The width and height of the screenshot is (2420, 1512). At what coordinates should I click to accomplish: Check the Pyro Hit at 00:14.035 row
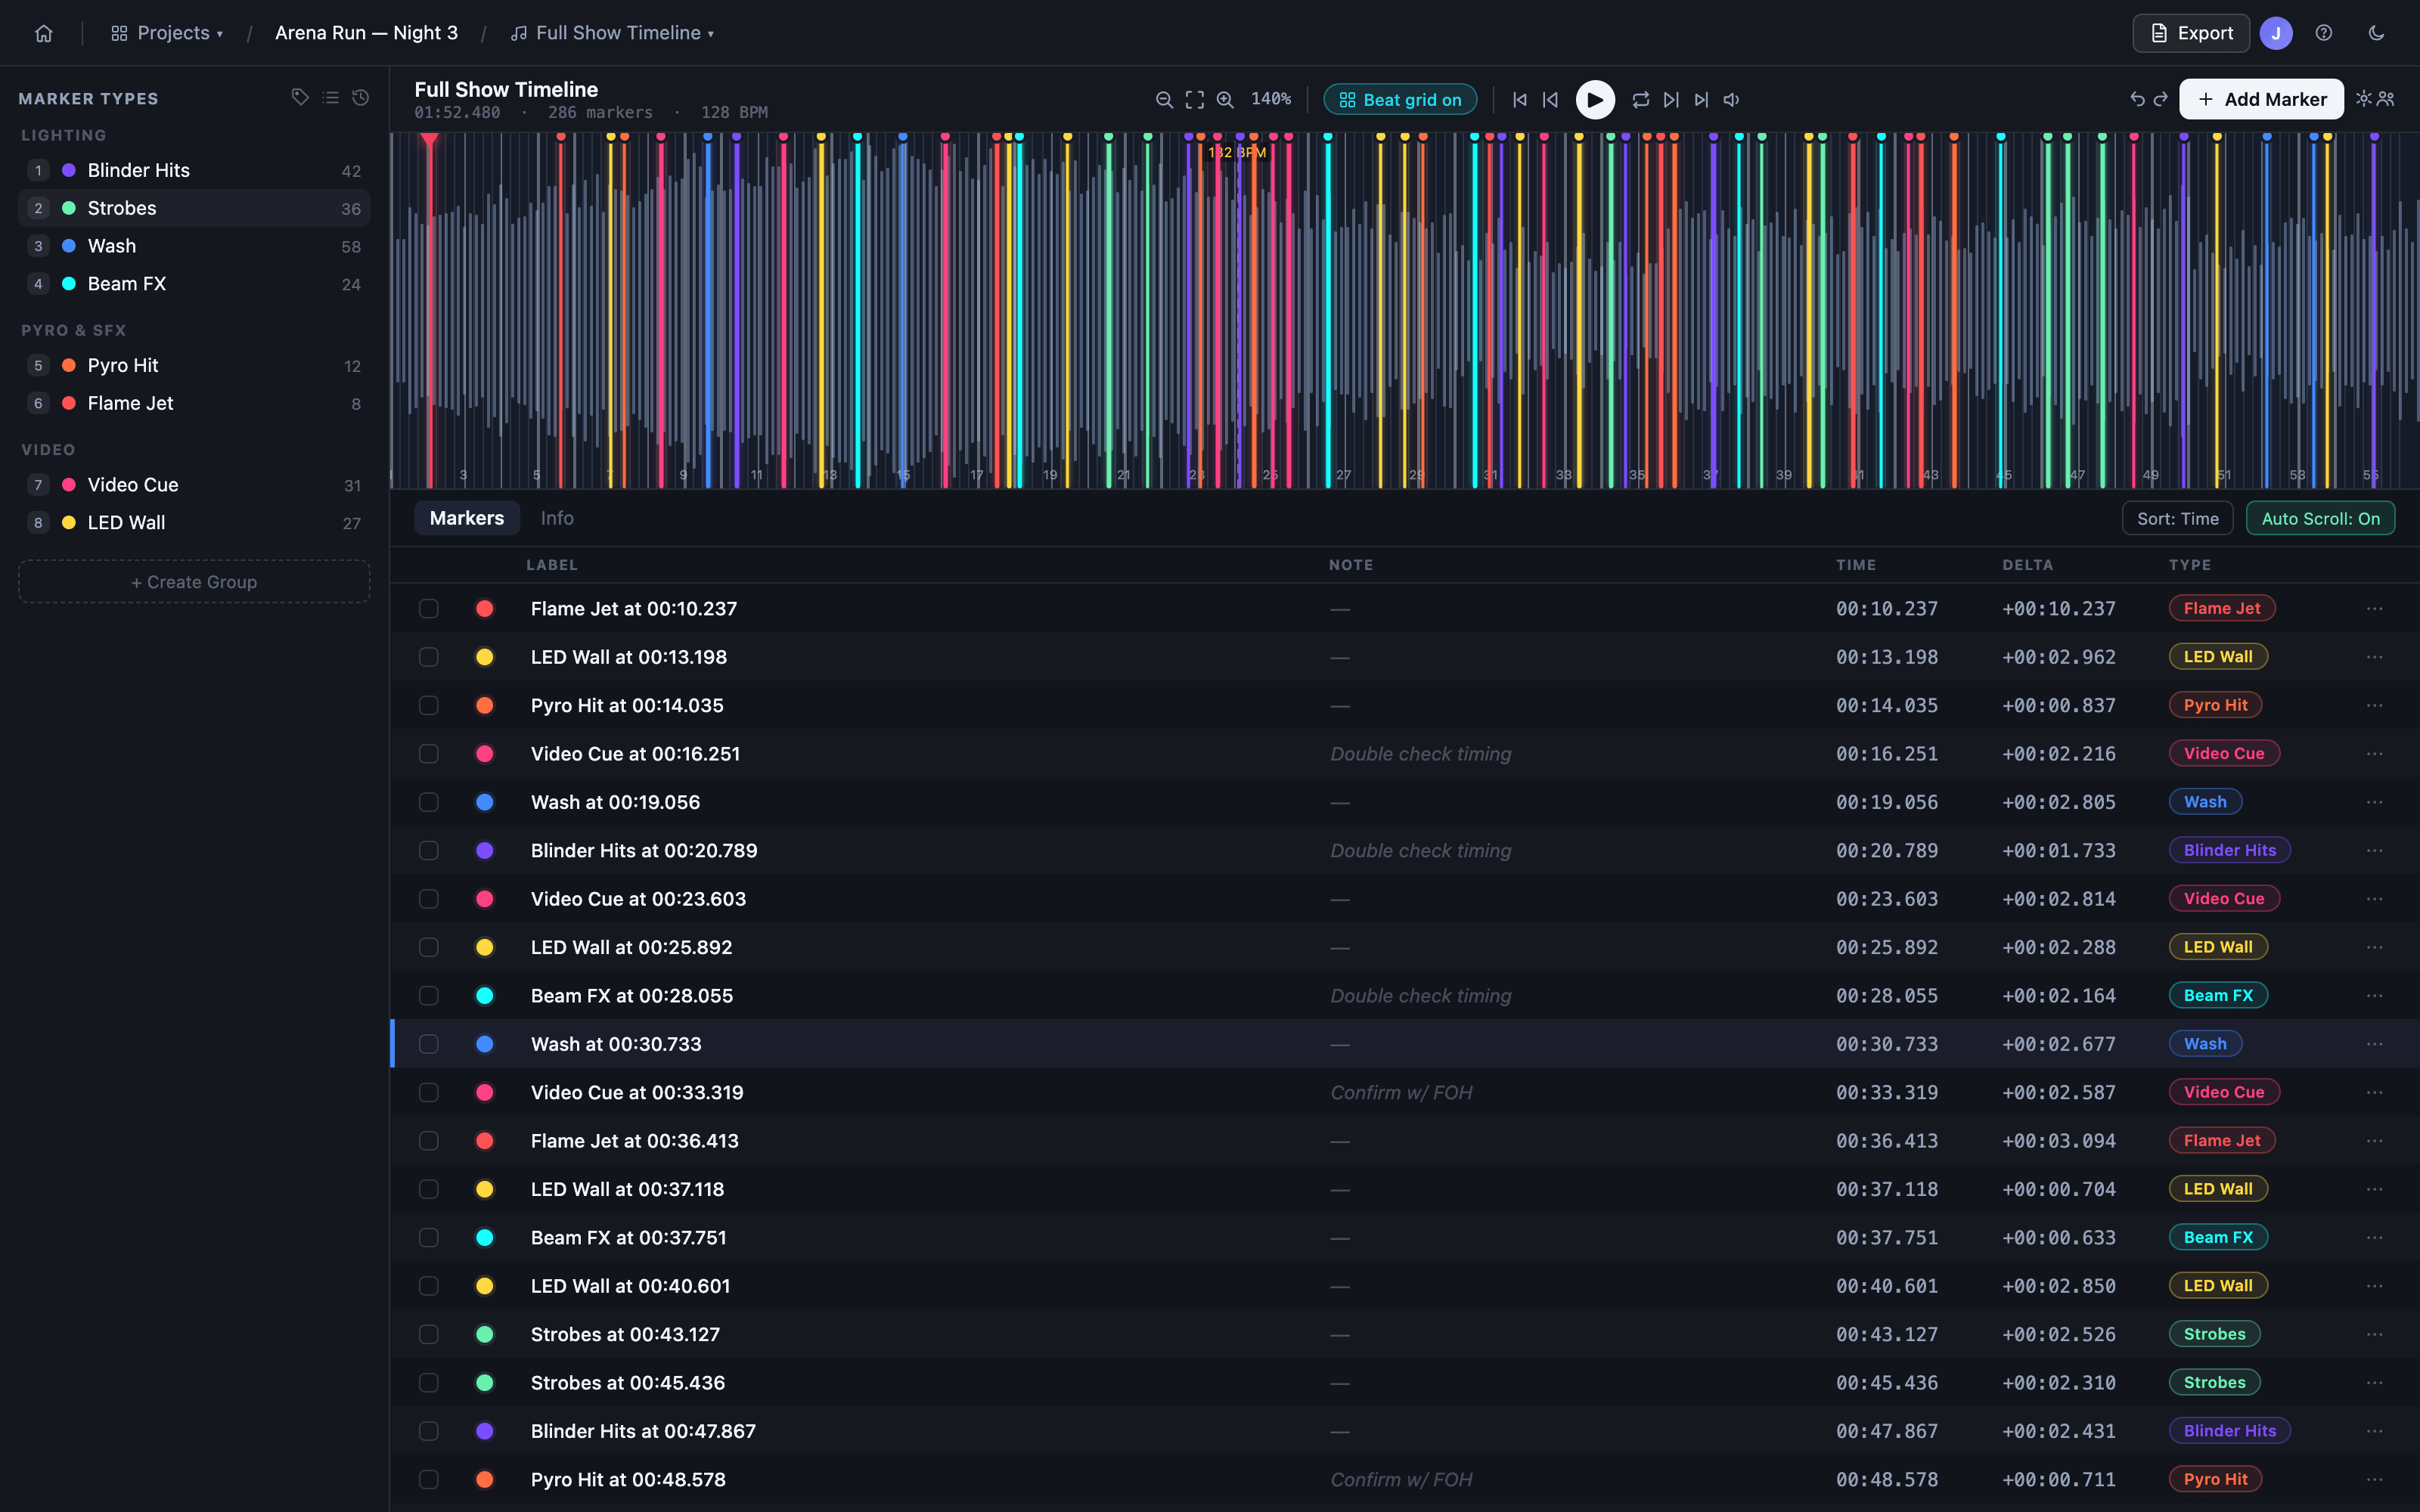click(429, 705)
